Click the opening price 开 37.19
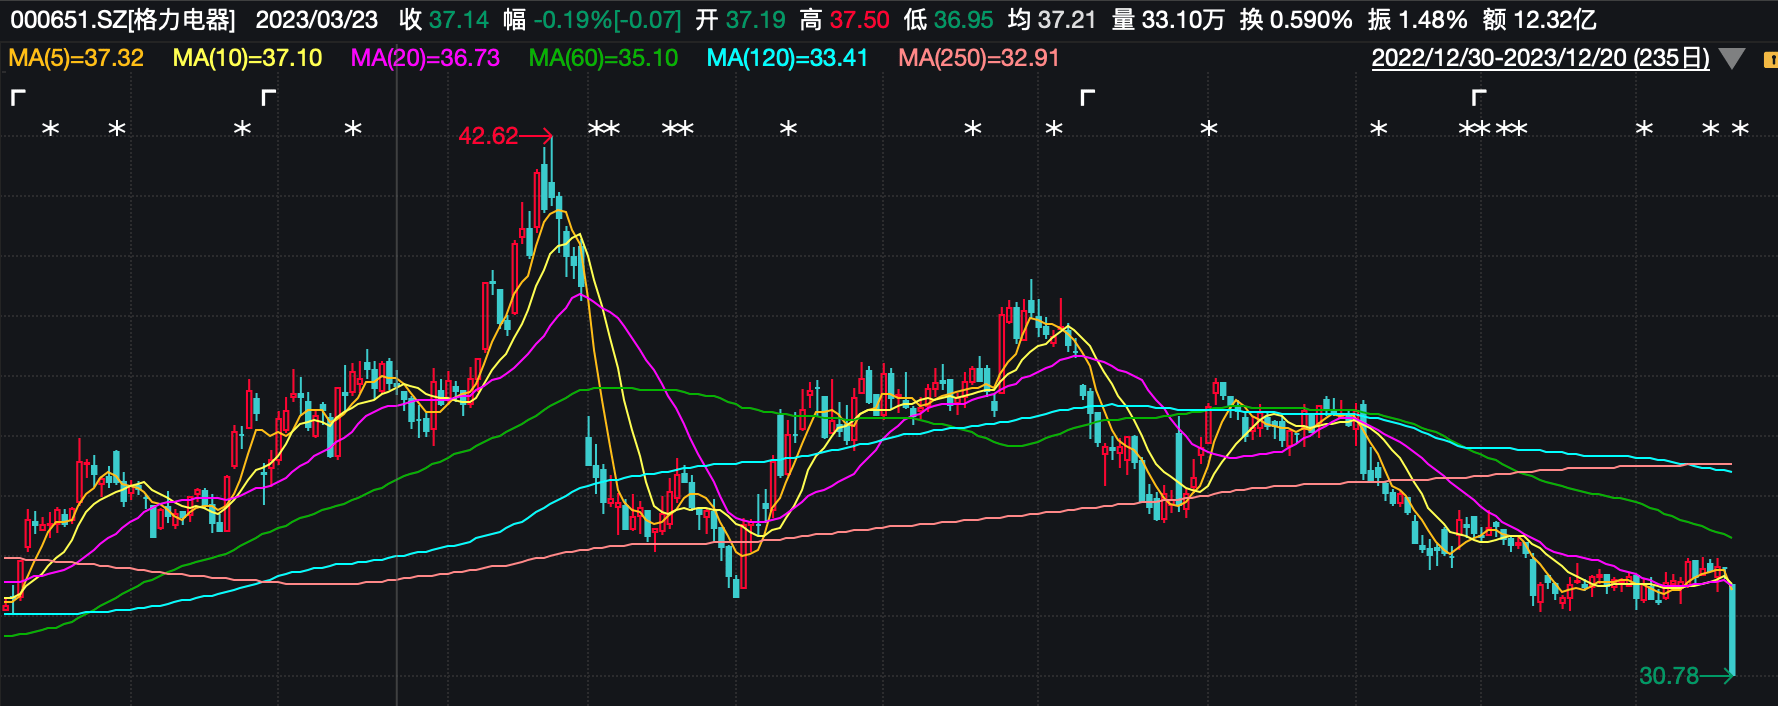 point(741,20)
